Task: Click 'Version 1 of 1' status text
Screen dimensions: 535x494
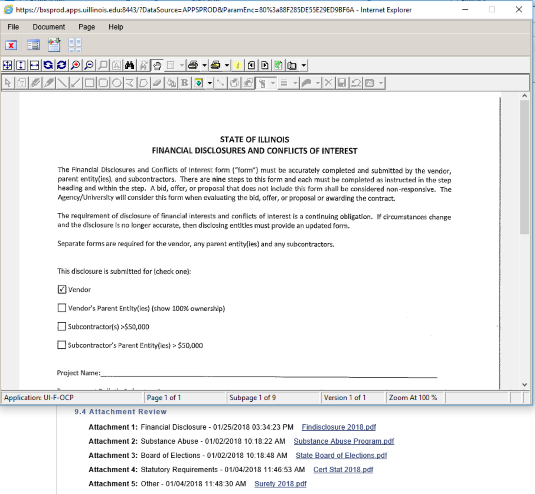Action: coord(345,398)
